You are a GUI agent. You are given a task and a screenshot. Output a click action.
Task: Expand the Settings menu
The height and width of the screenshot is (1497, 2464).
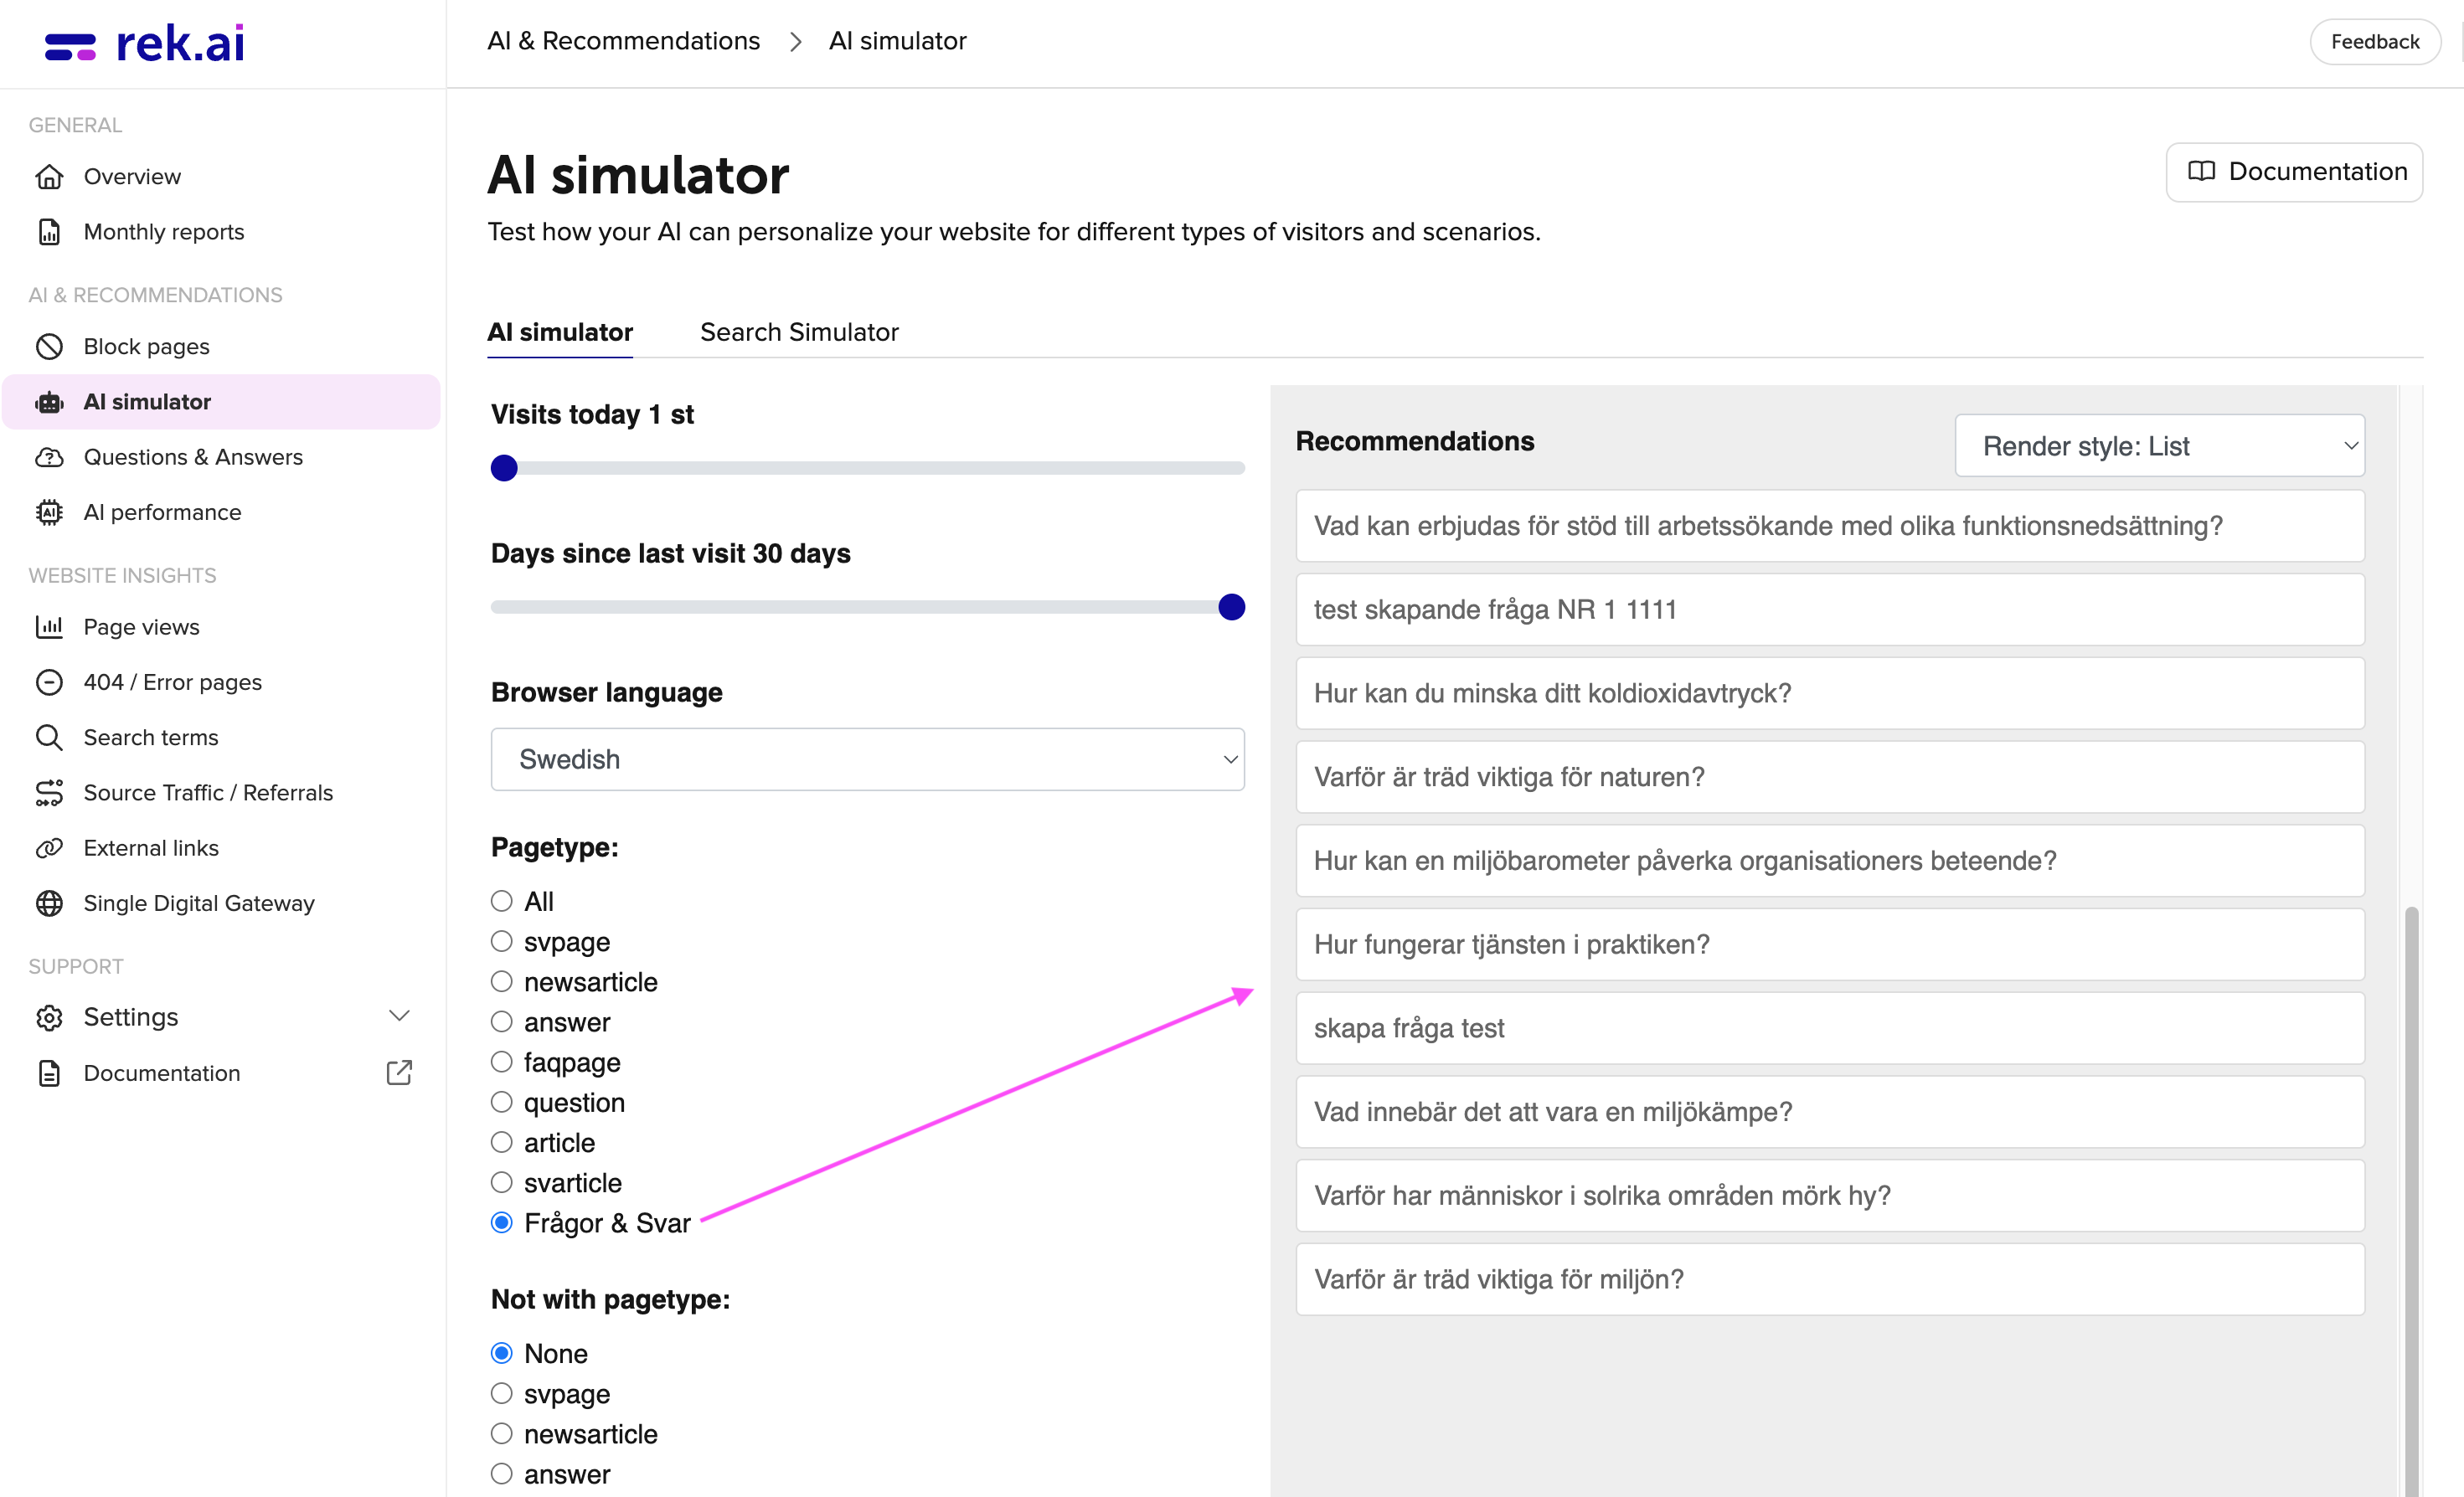pos(129,1016)
